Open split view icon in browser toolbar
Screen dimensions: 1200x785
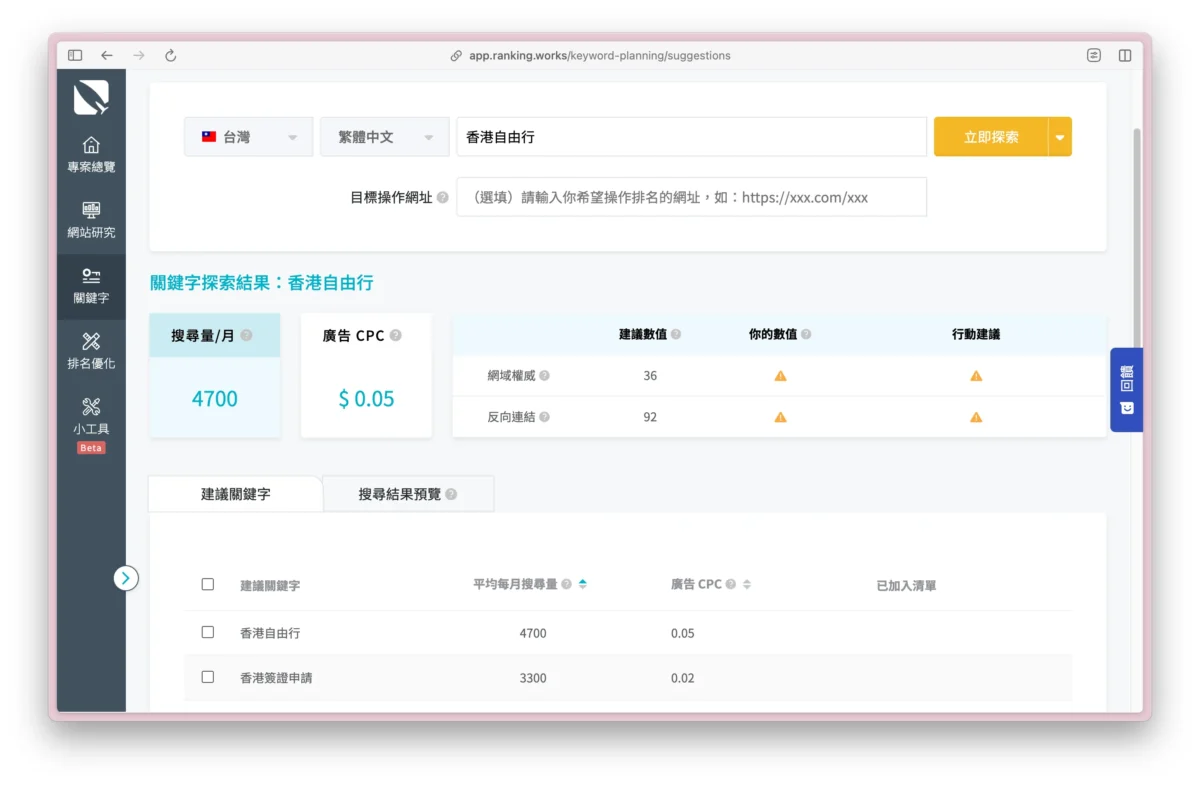pos(1125,56)
